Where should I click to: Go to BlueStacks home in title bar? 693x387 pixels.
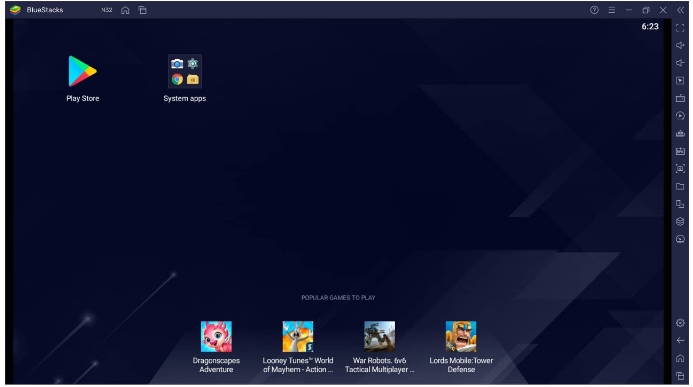coord(125,10)
